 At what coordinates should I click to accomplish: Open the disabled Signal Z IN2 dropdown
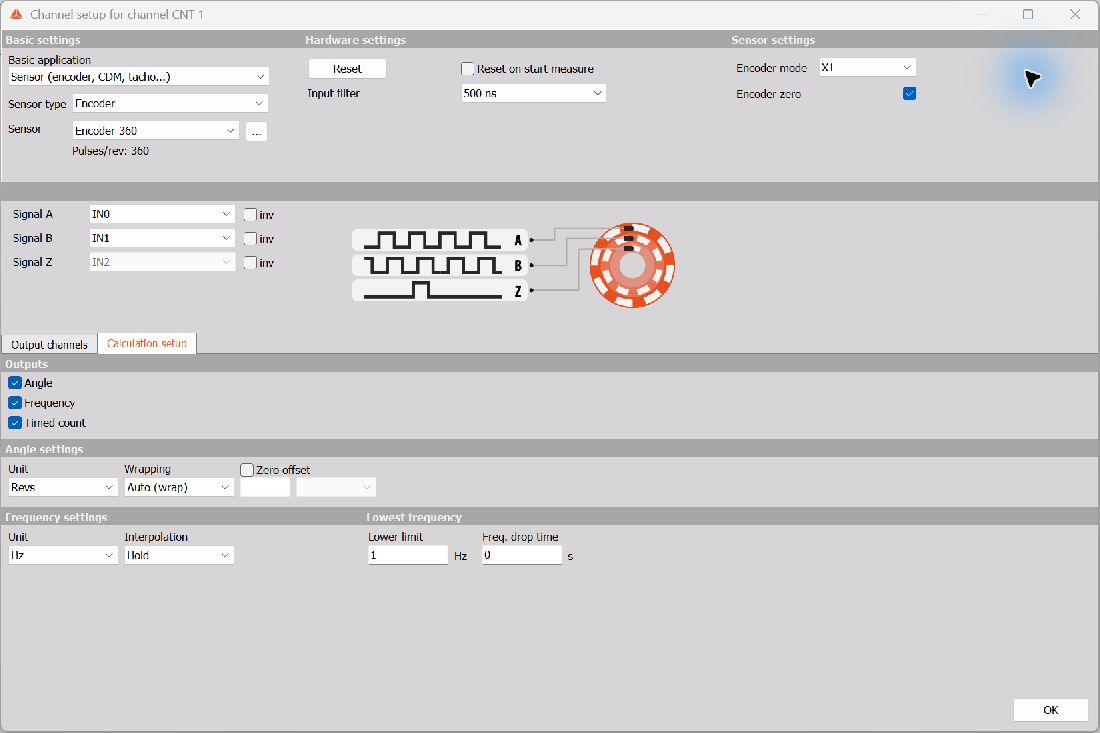point(162,262)
